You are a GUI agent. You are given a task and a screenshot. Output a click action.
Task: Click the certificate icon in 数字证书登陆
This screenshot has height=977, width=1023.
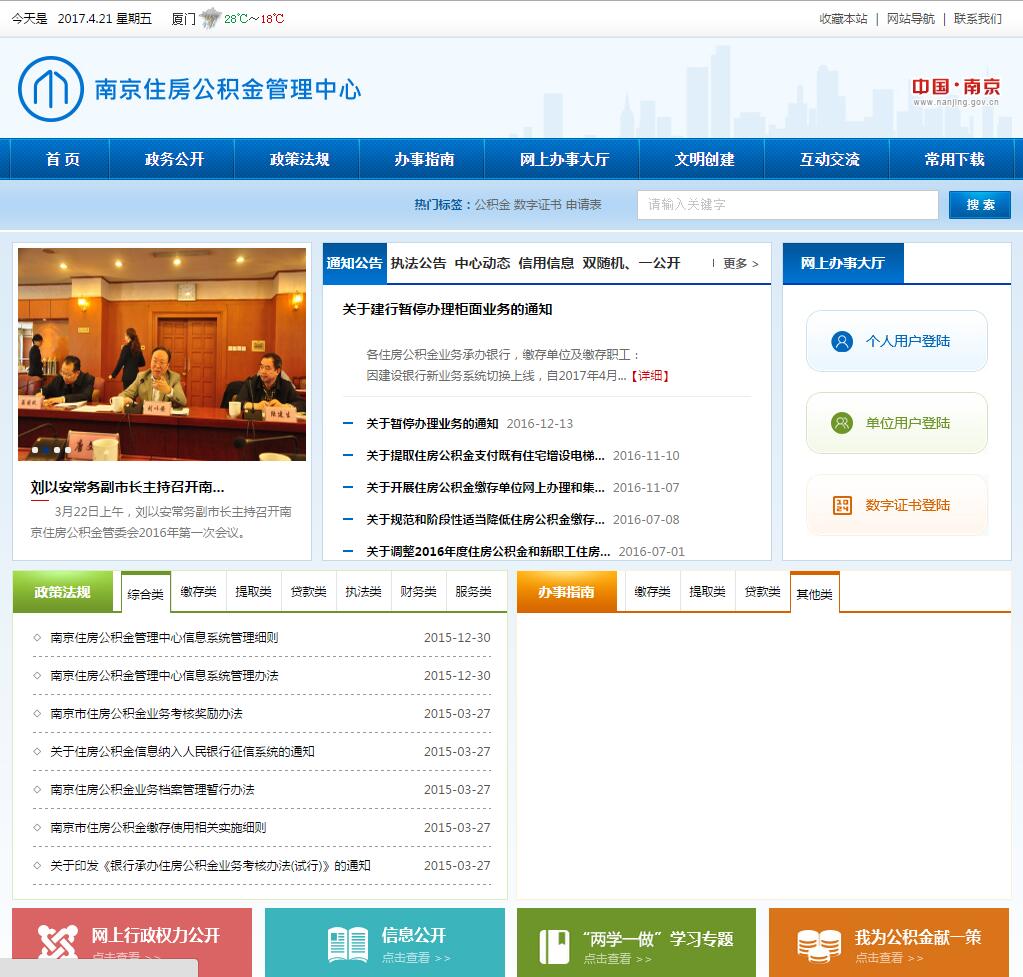click(x=842, y=505)
